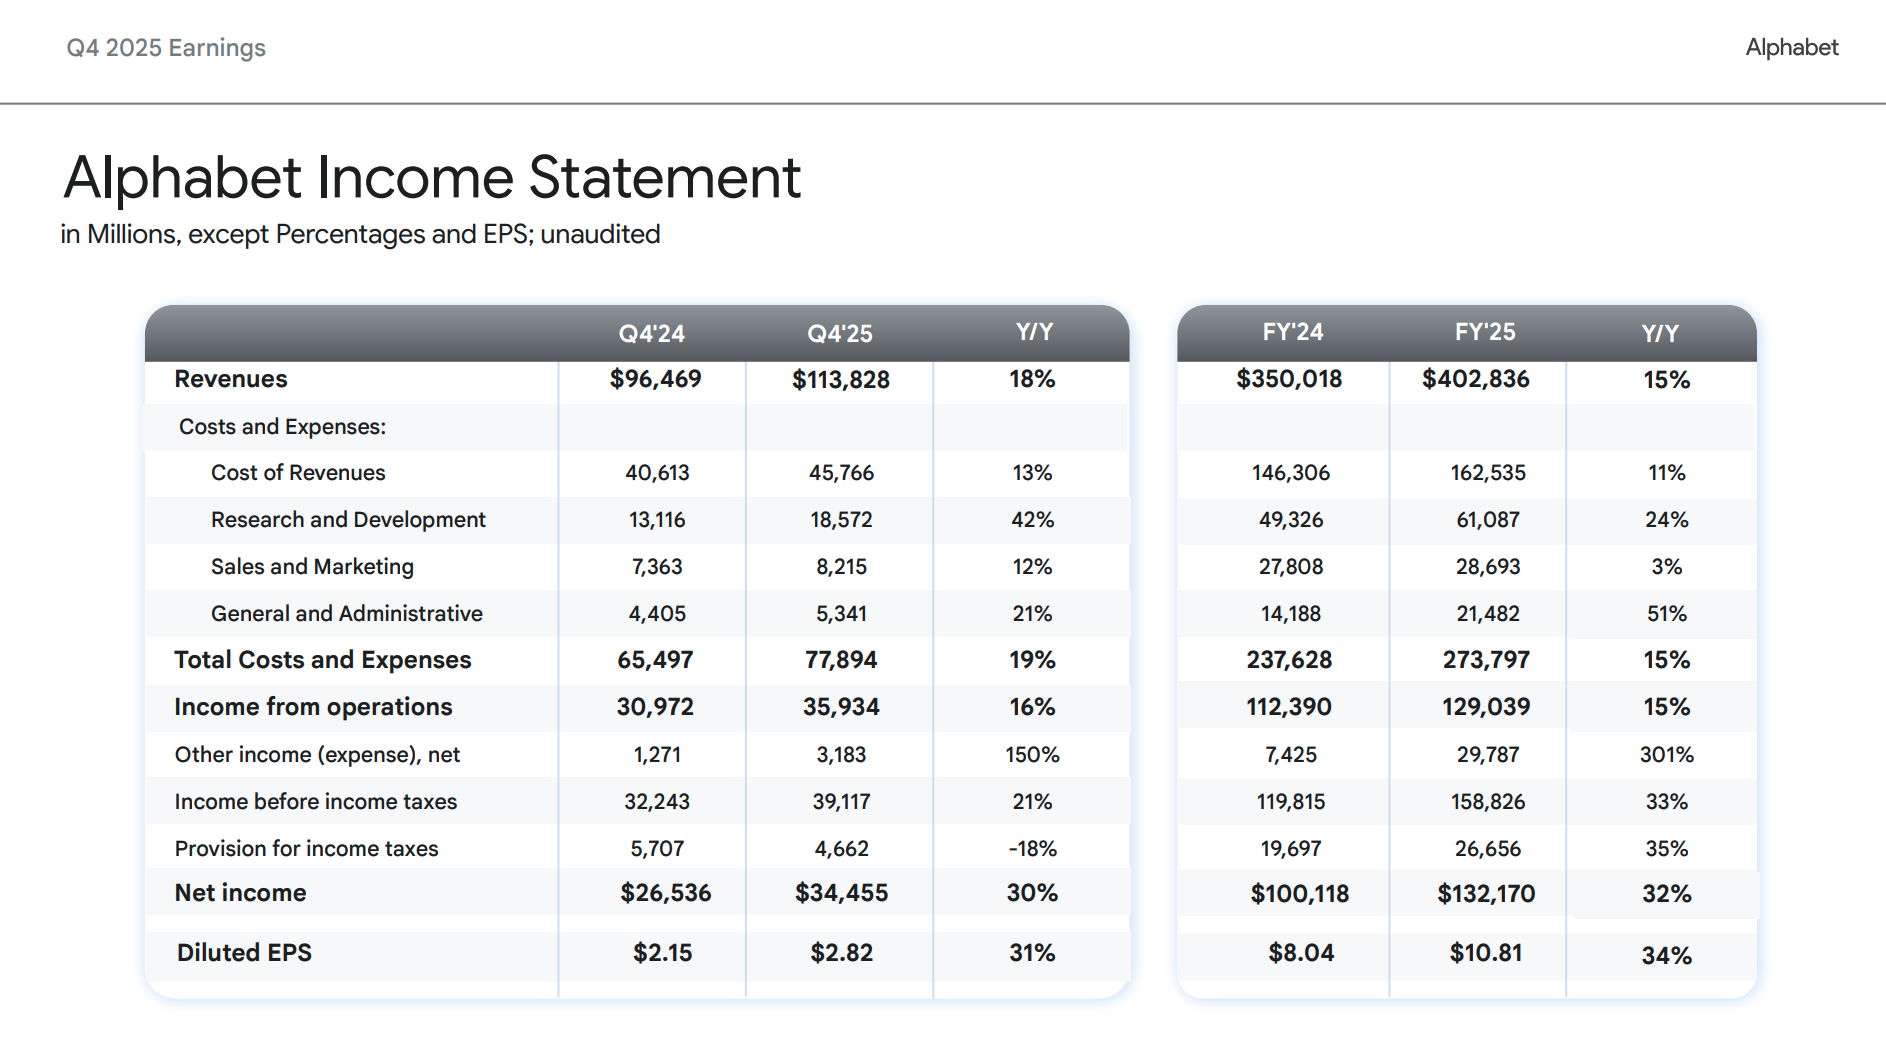Select the Income from operations row label
This screenshot has height=1040, width=1886.
(x=313, y=707)
